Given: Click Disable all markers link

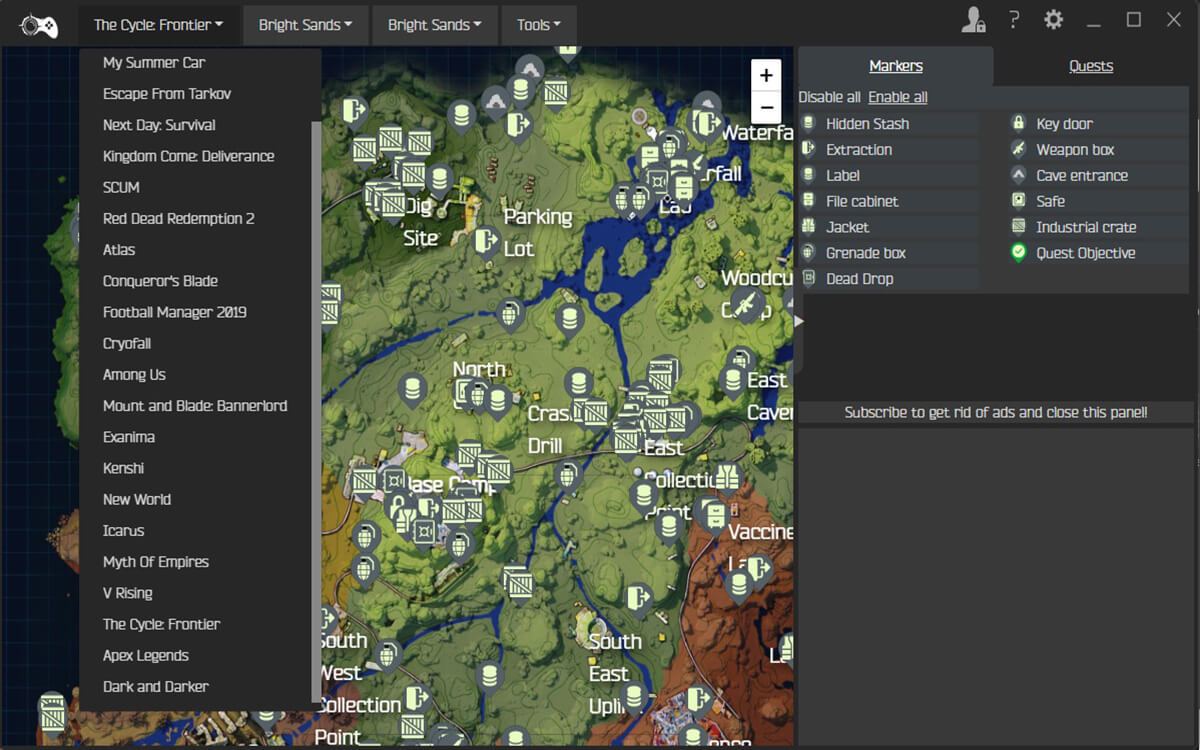Looking at the screenshot, I should click(x=829, y=97).
